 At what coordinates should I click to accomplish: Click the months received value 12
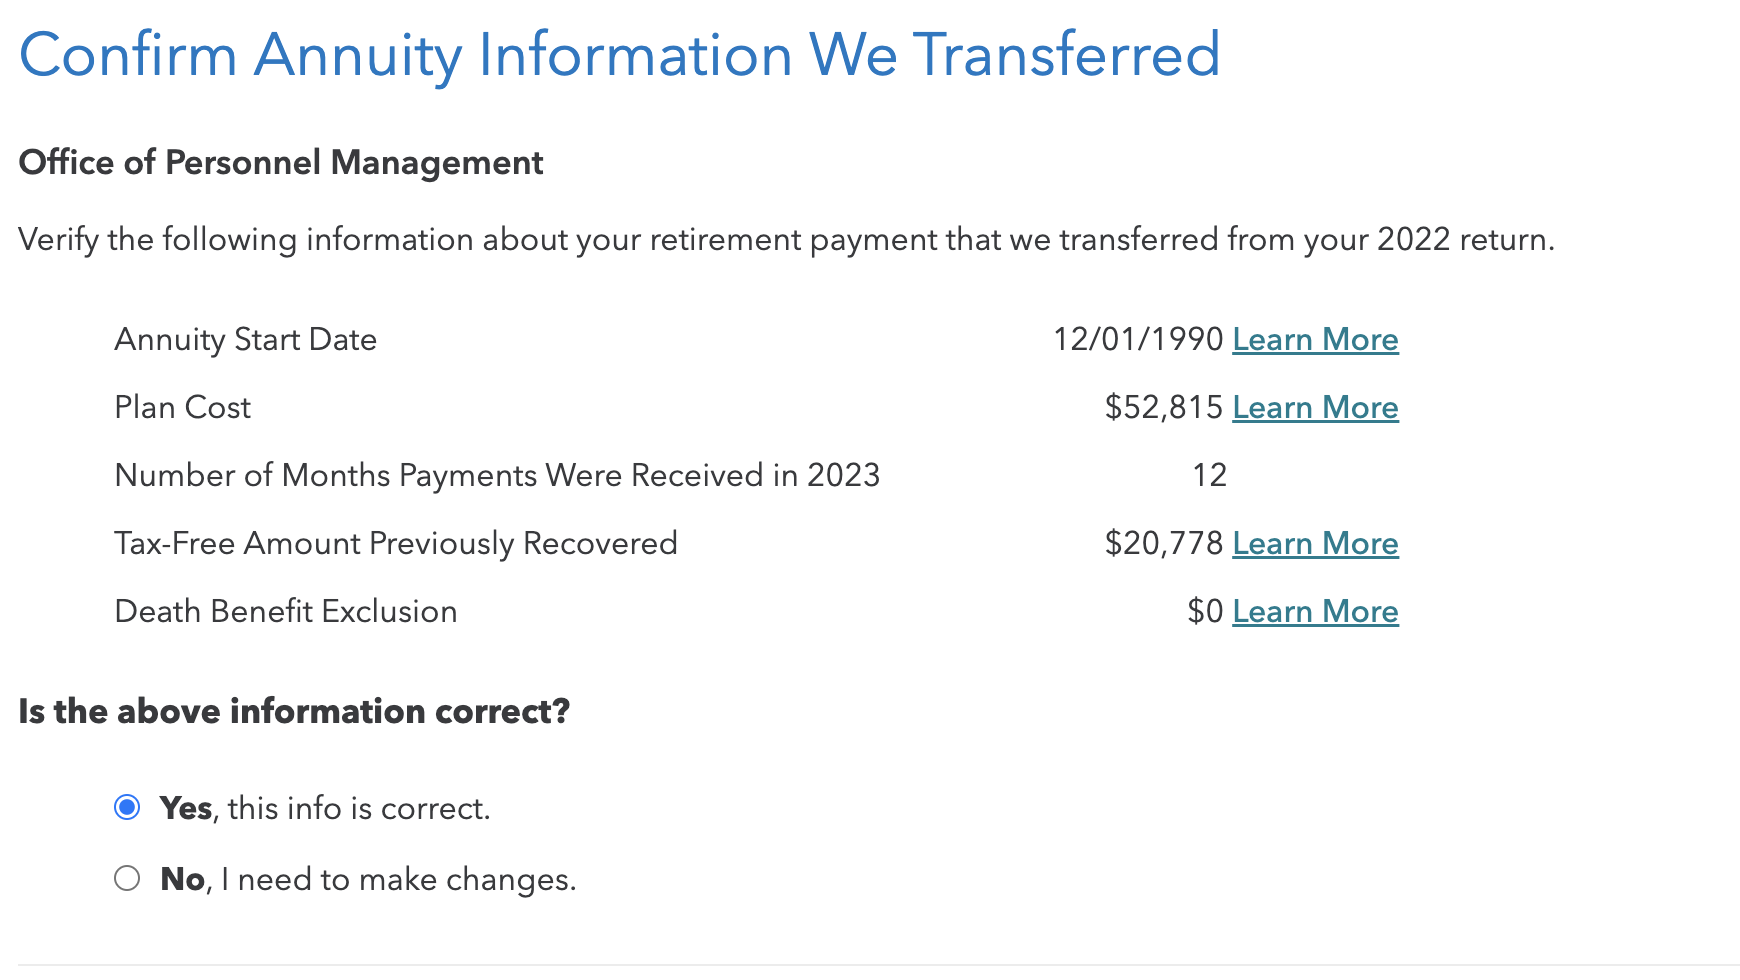1209,476
